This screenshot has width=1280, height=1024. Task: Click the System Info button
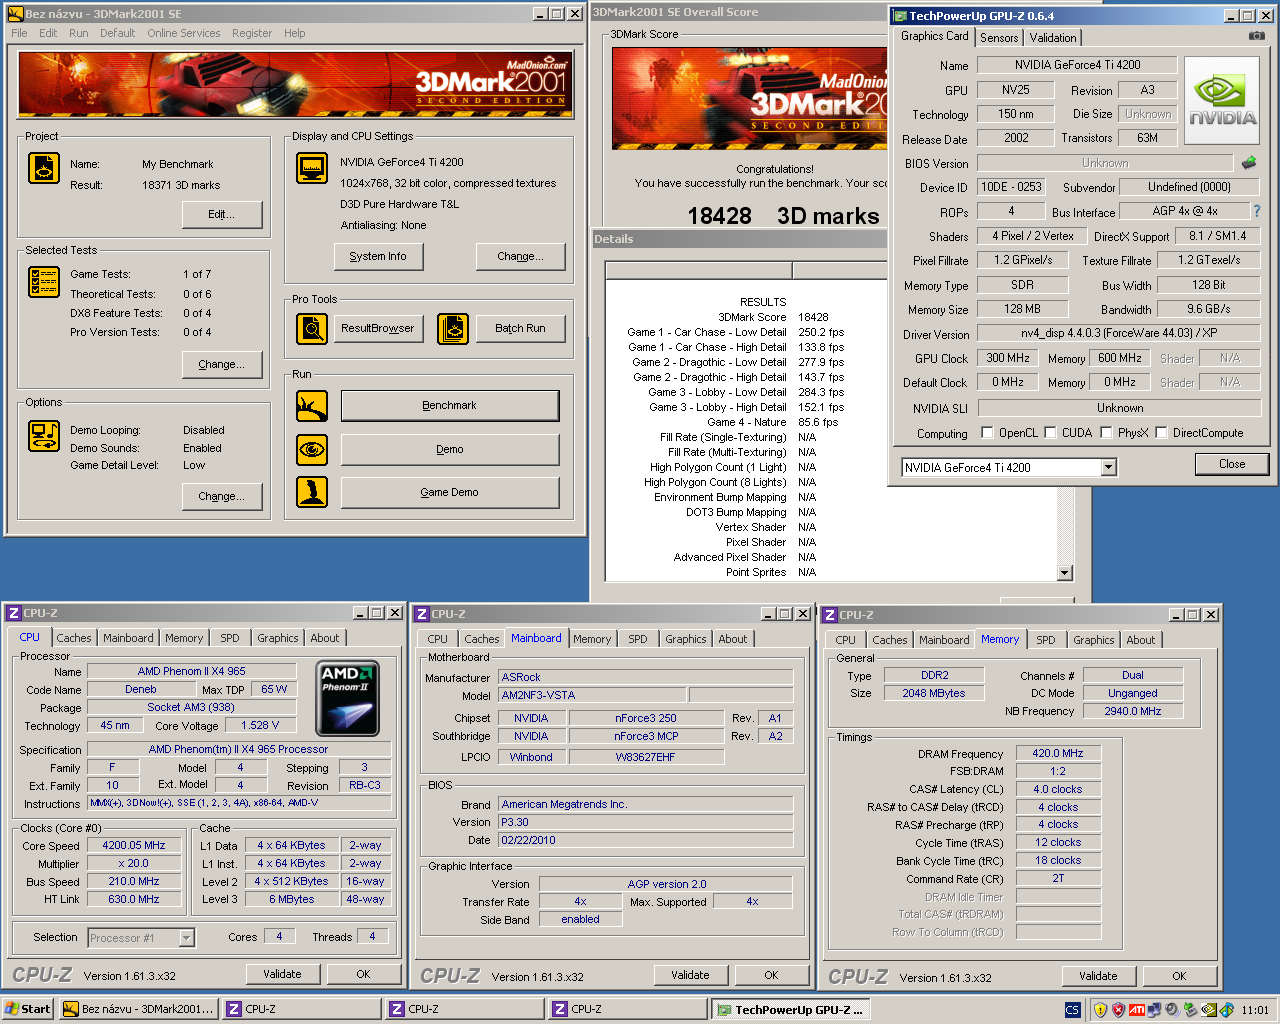378,257
